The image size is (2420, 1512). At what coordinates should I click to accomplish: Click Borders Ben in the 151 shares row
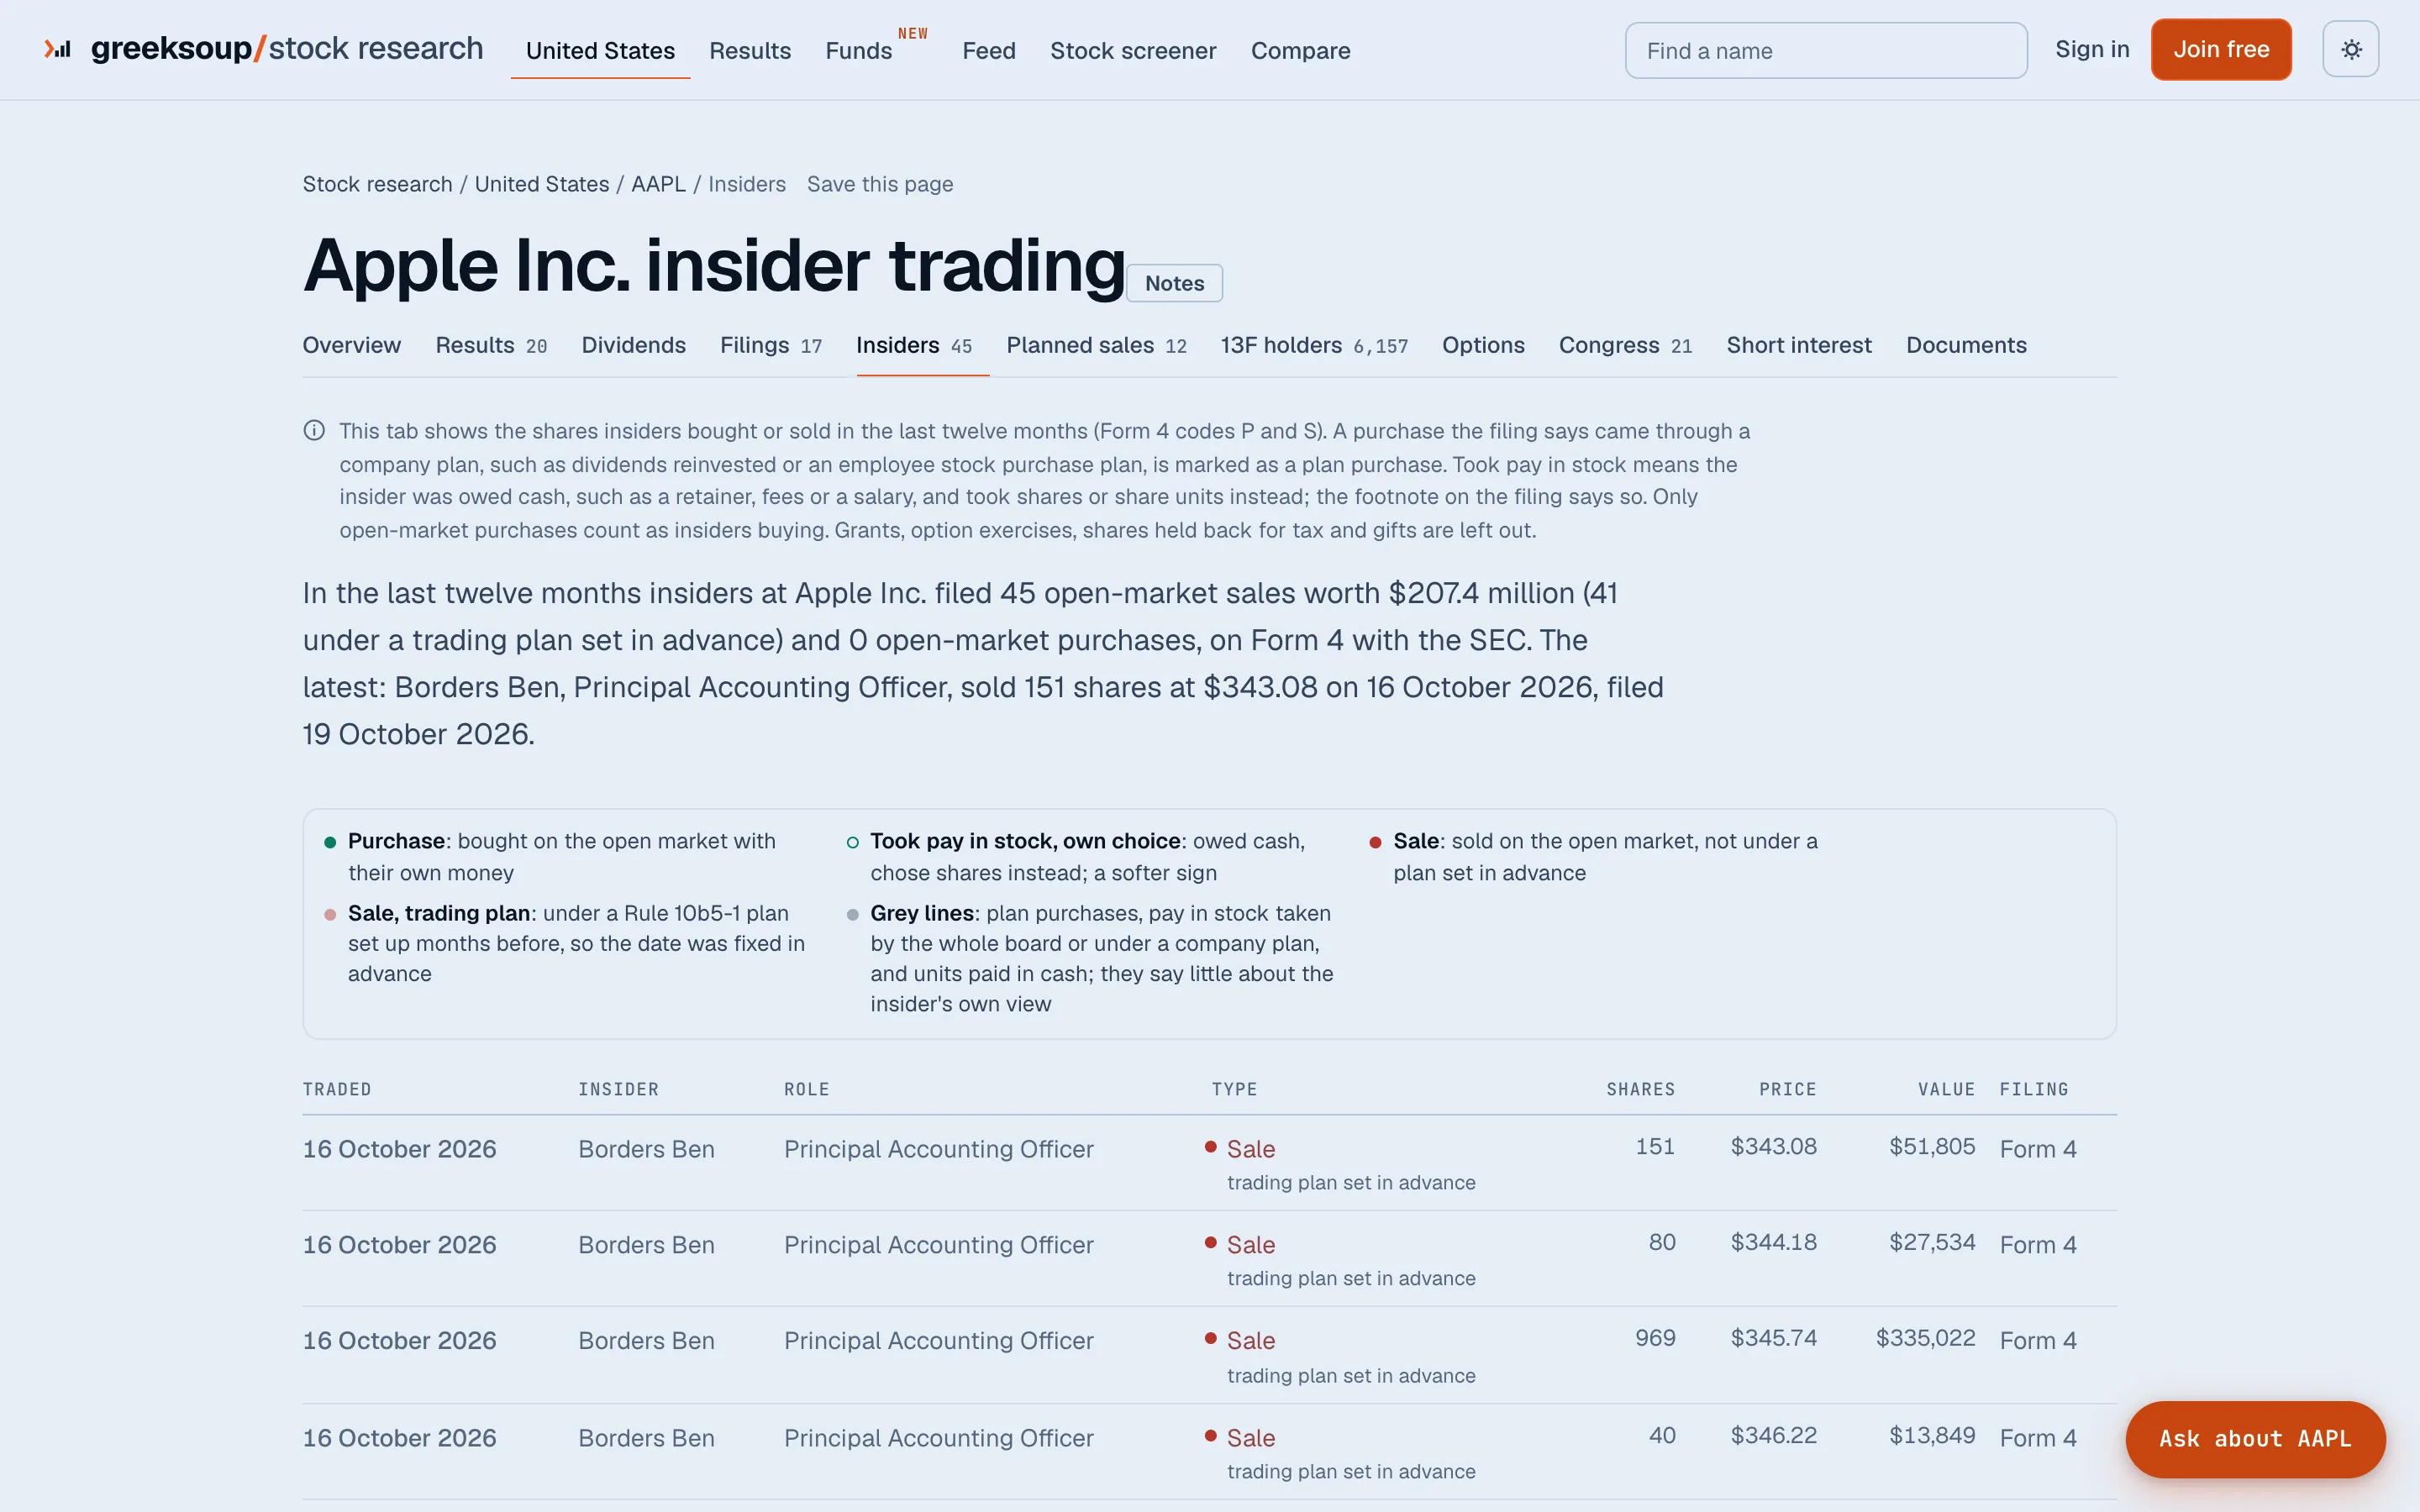tap(646, 1149)
